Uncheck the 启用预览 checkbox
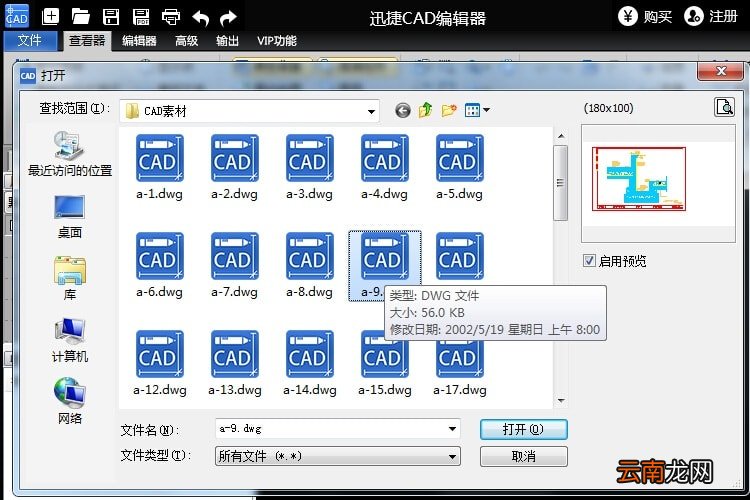Image resolution: width=750 pixels, height=500 pixels. [589, 261]
